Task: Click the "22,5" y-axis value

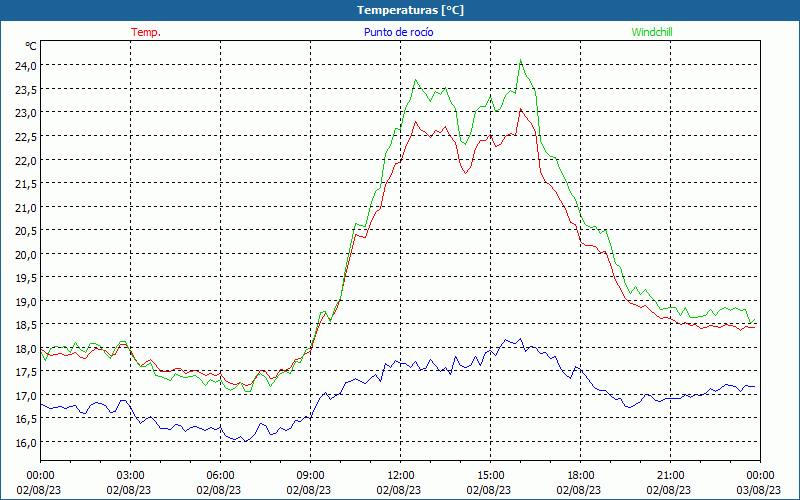Action: click(26, 136)
